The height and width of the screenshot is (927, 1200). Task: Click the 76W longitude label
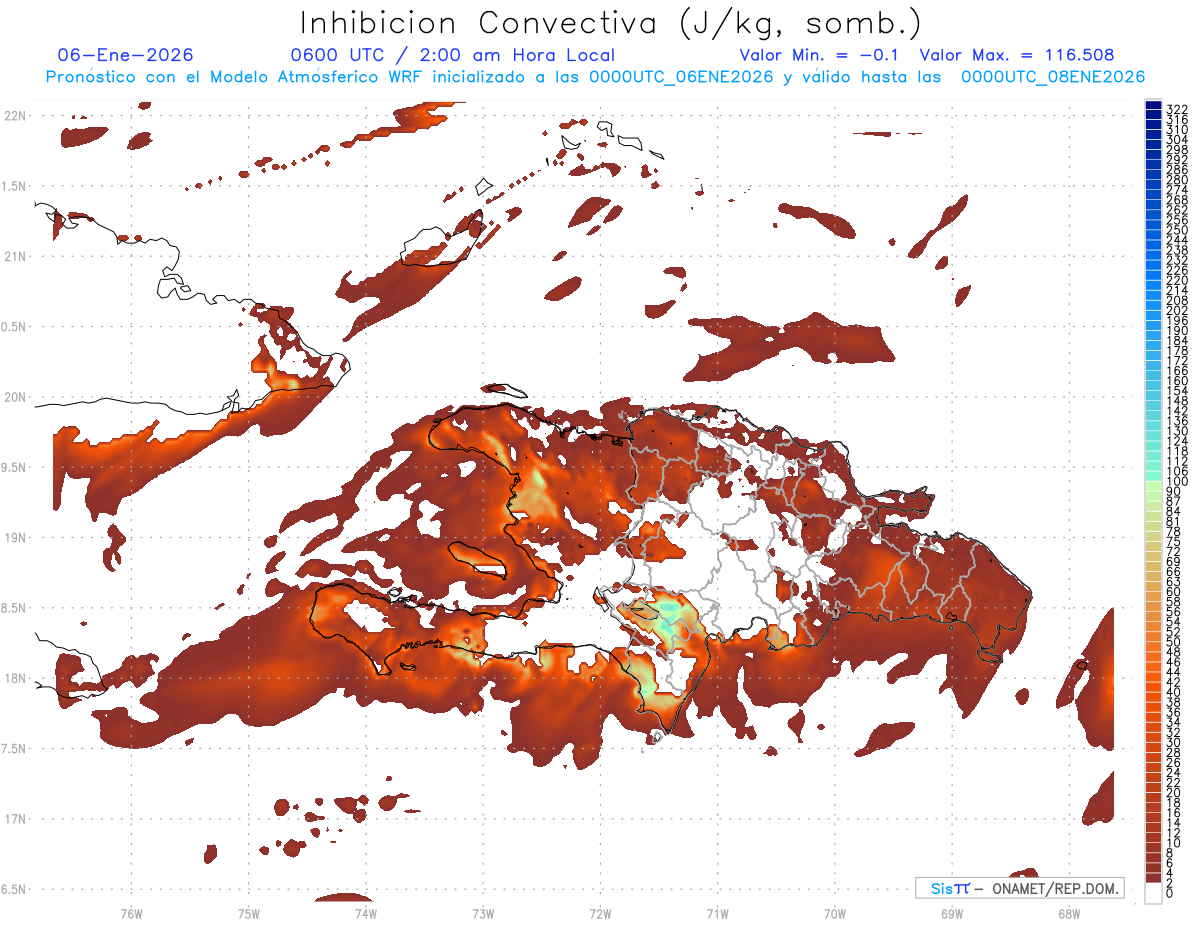(131, 913)
